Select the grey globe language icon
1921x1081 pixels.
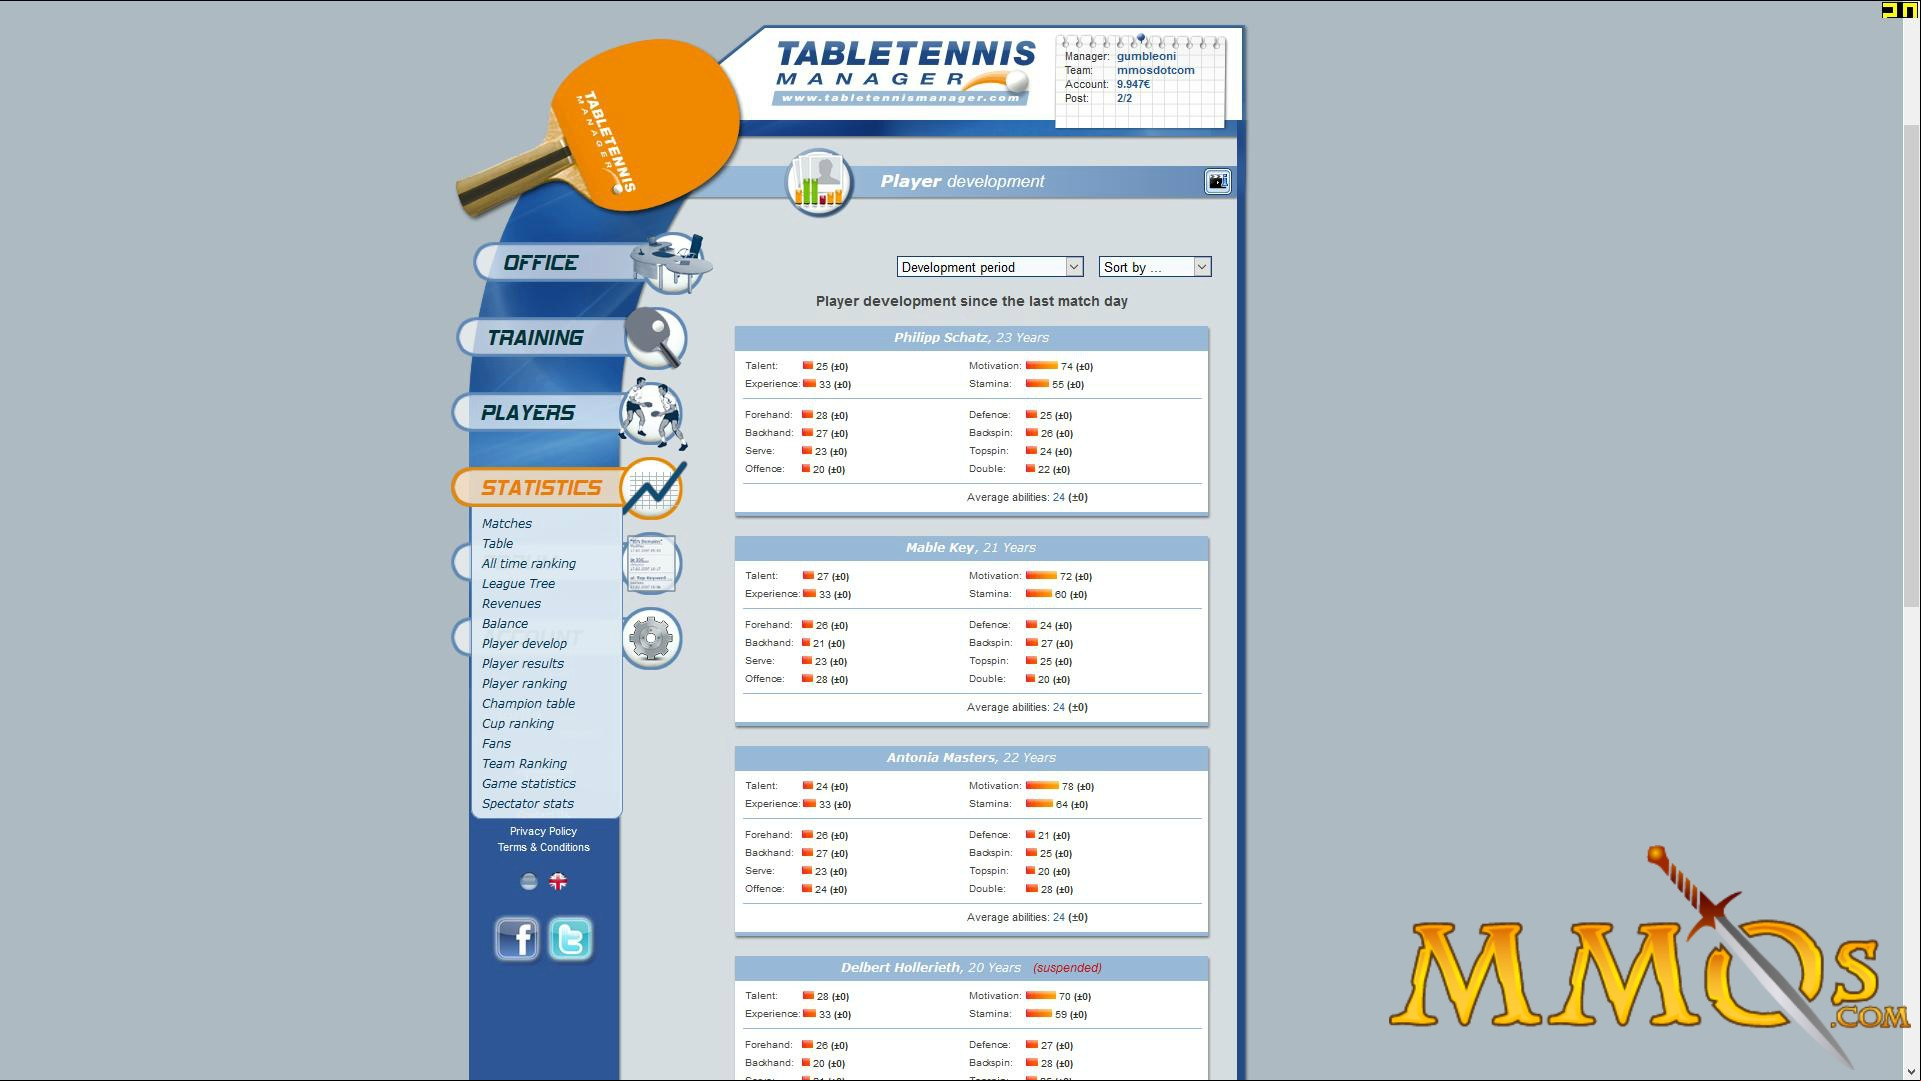click(x=529, y=882)
